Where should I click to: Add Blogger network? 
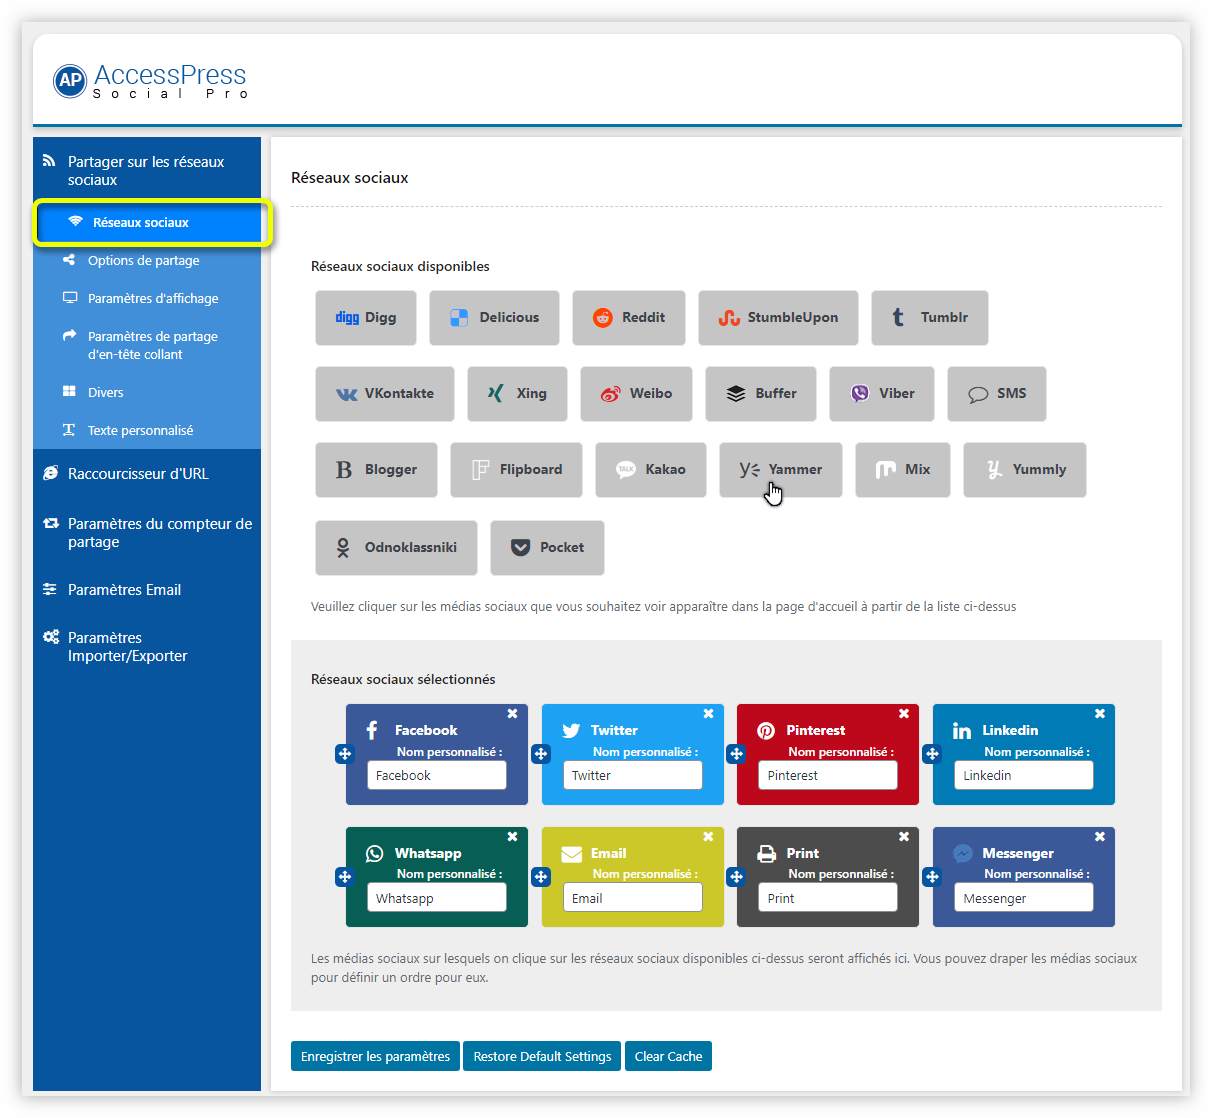377,470
